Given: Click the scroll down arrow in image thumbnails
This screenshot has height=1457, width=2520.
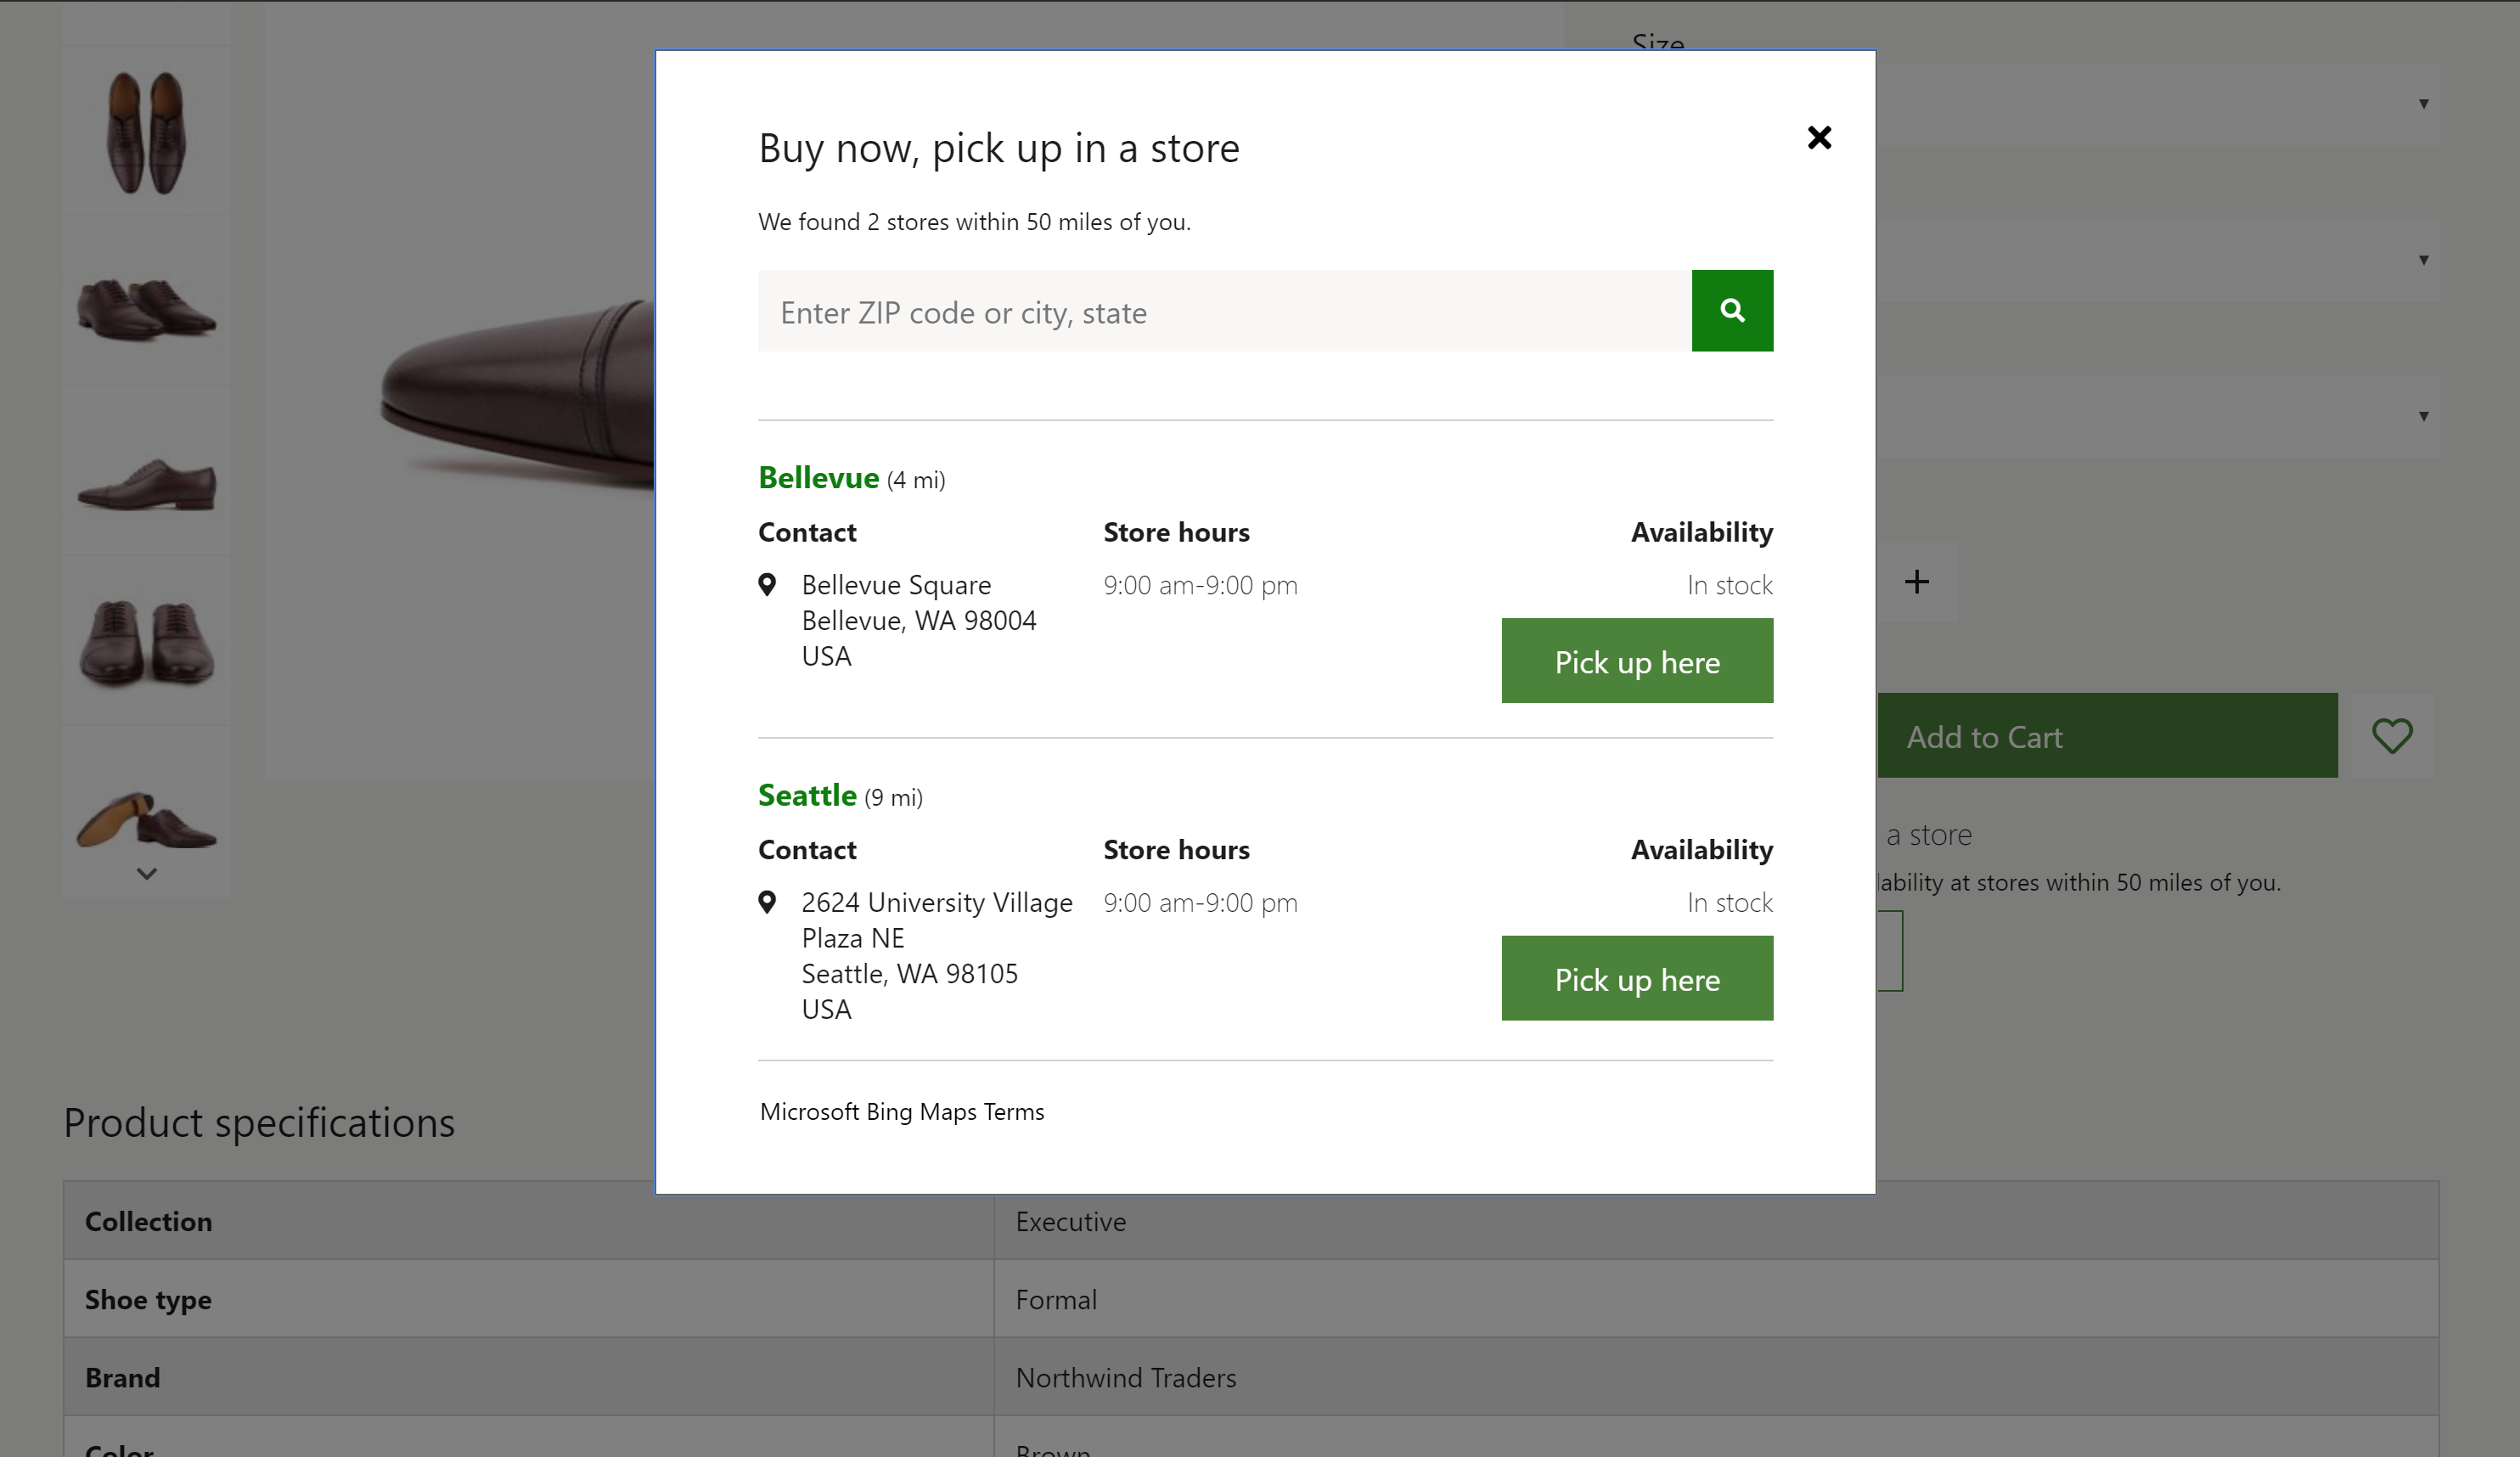Looking at the screenshot, I should click(x=148, y=875).
